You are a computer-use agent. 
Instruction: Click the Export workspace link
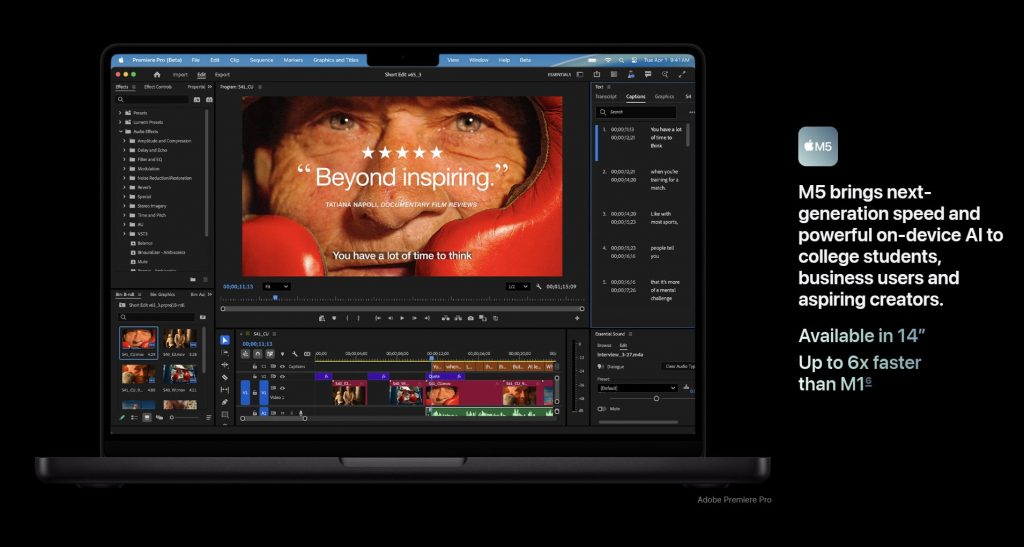coord(222,74)
